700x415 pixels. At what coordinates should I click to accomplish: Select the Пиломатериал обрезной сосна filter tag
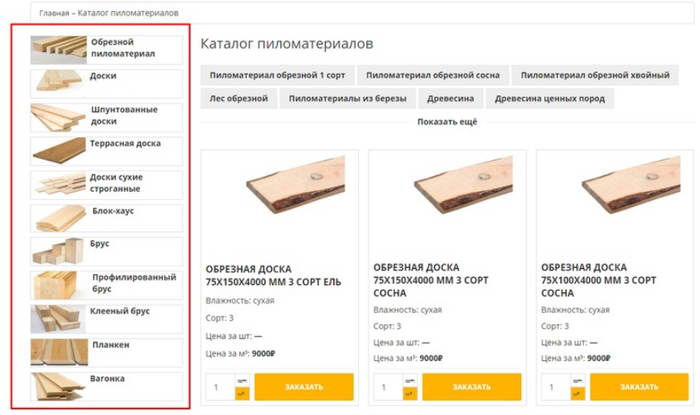[x=433, y=75]
